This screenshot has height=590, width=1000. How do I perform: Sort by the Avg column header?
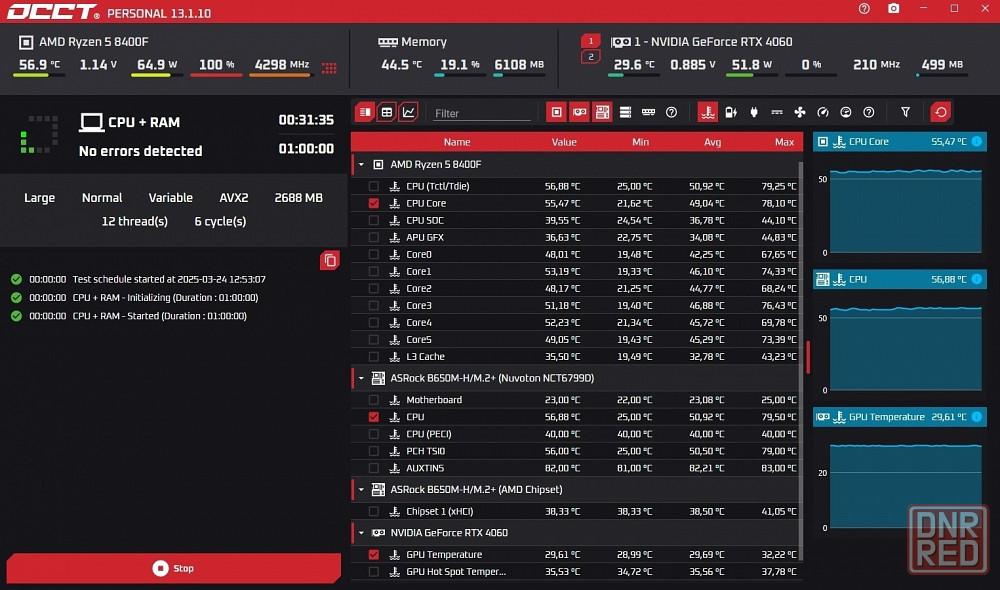712,142
